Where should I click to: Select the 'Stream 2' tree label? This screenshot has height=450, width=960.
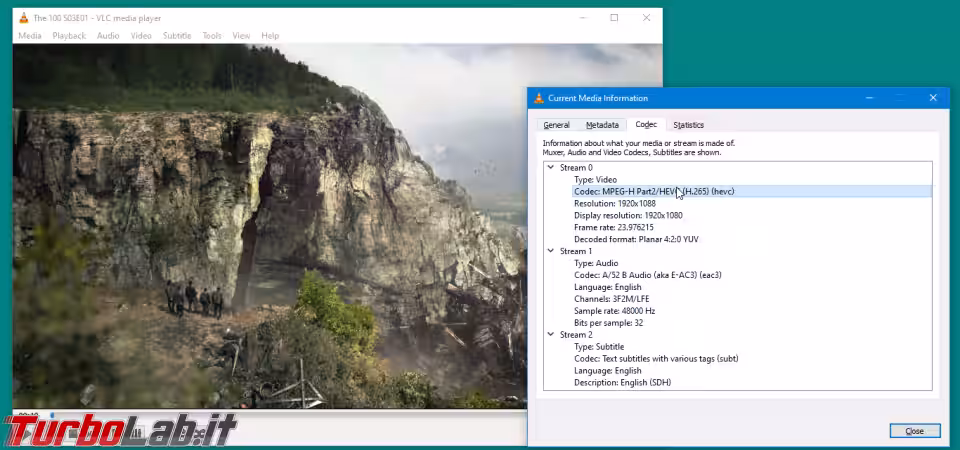coord(576,334)
